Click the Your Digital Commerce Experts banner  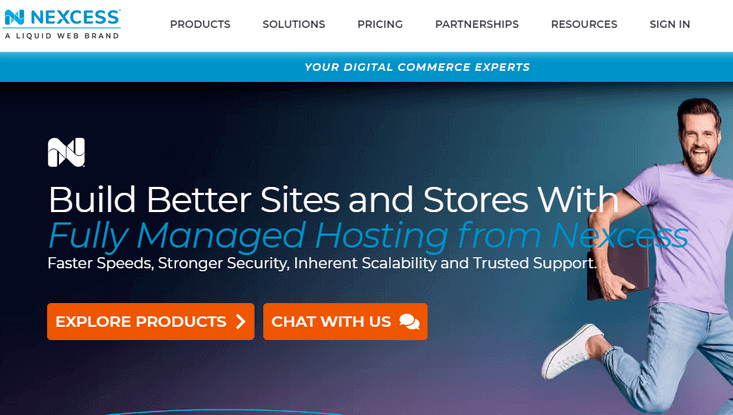pyautogui.click(x=366, y=67)
